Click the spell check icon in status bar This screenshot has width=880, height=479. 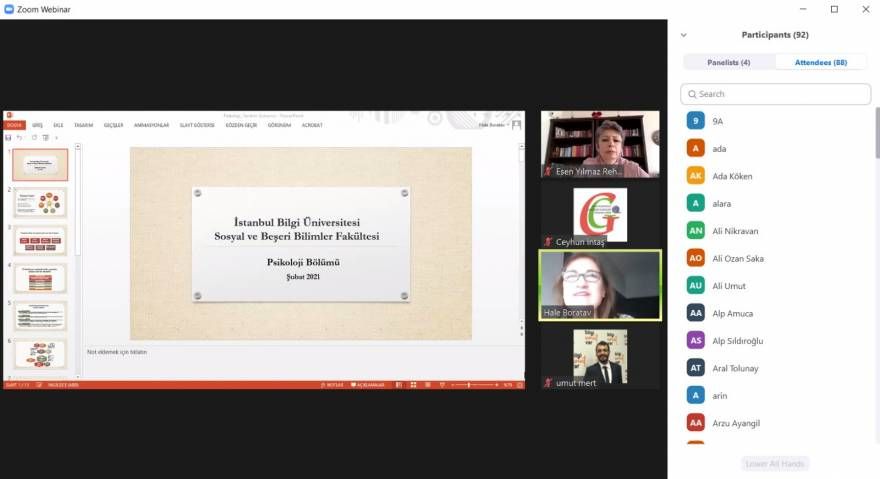(39, 385)
